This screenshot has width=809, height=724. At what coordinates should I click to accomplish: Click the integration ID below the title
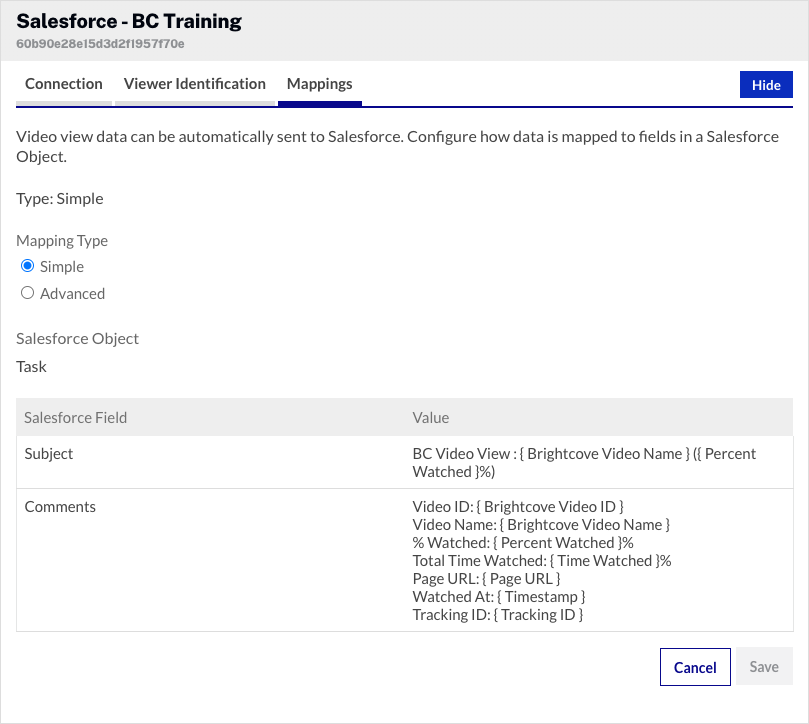coord(100,44)
